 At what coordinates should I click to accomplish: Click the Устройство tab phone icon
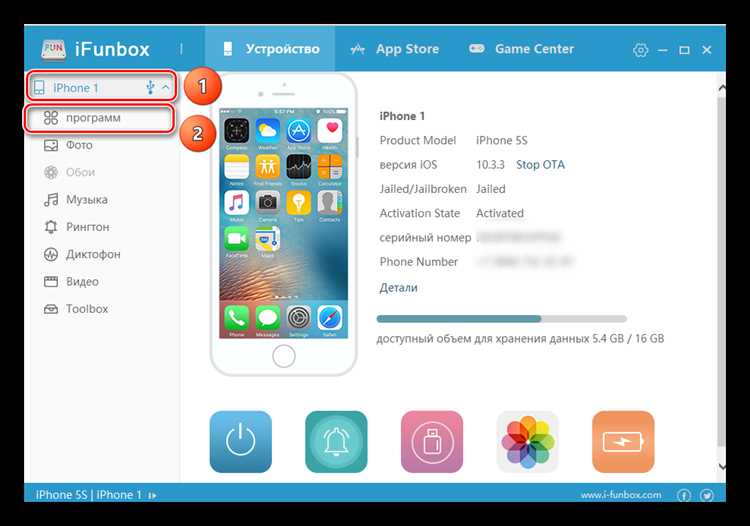coord(228,49)
